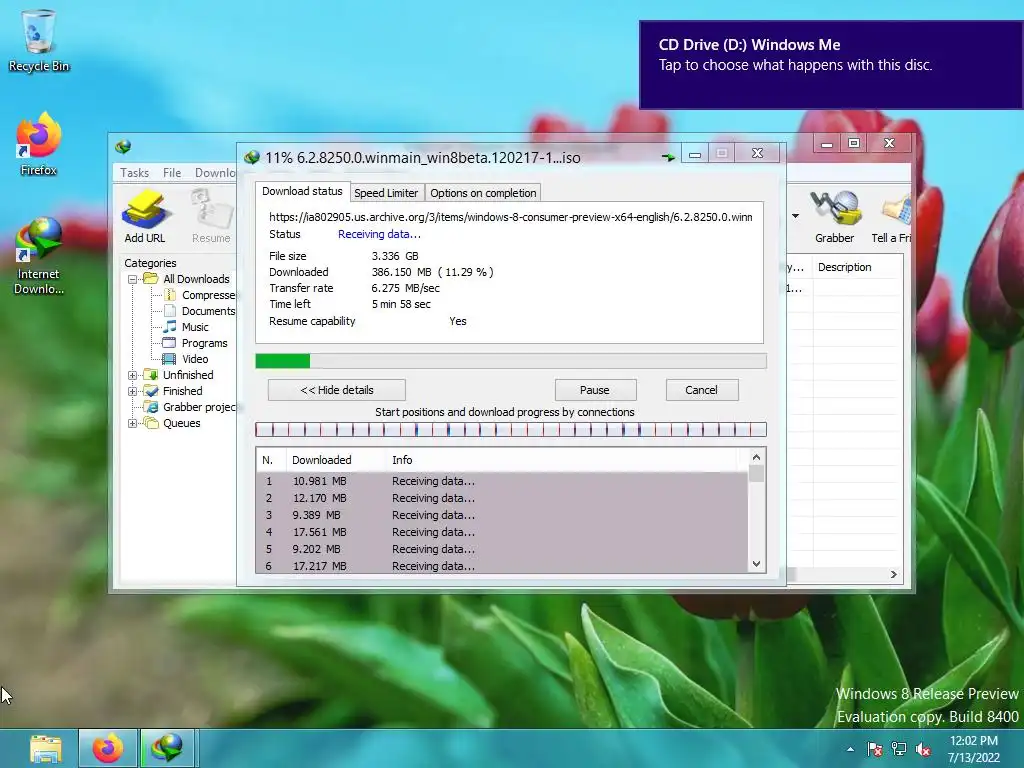Open the Firefox desktop shortcut
1024x768 pixels.
point(39,144)
